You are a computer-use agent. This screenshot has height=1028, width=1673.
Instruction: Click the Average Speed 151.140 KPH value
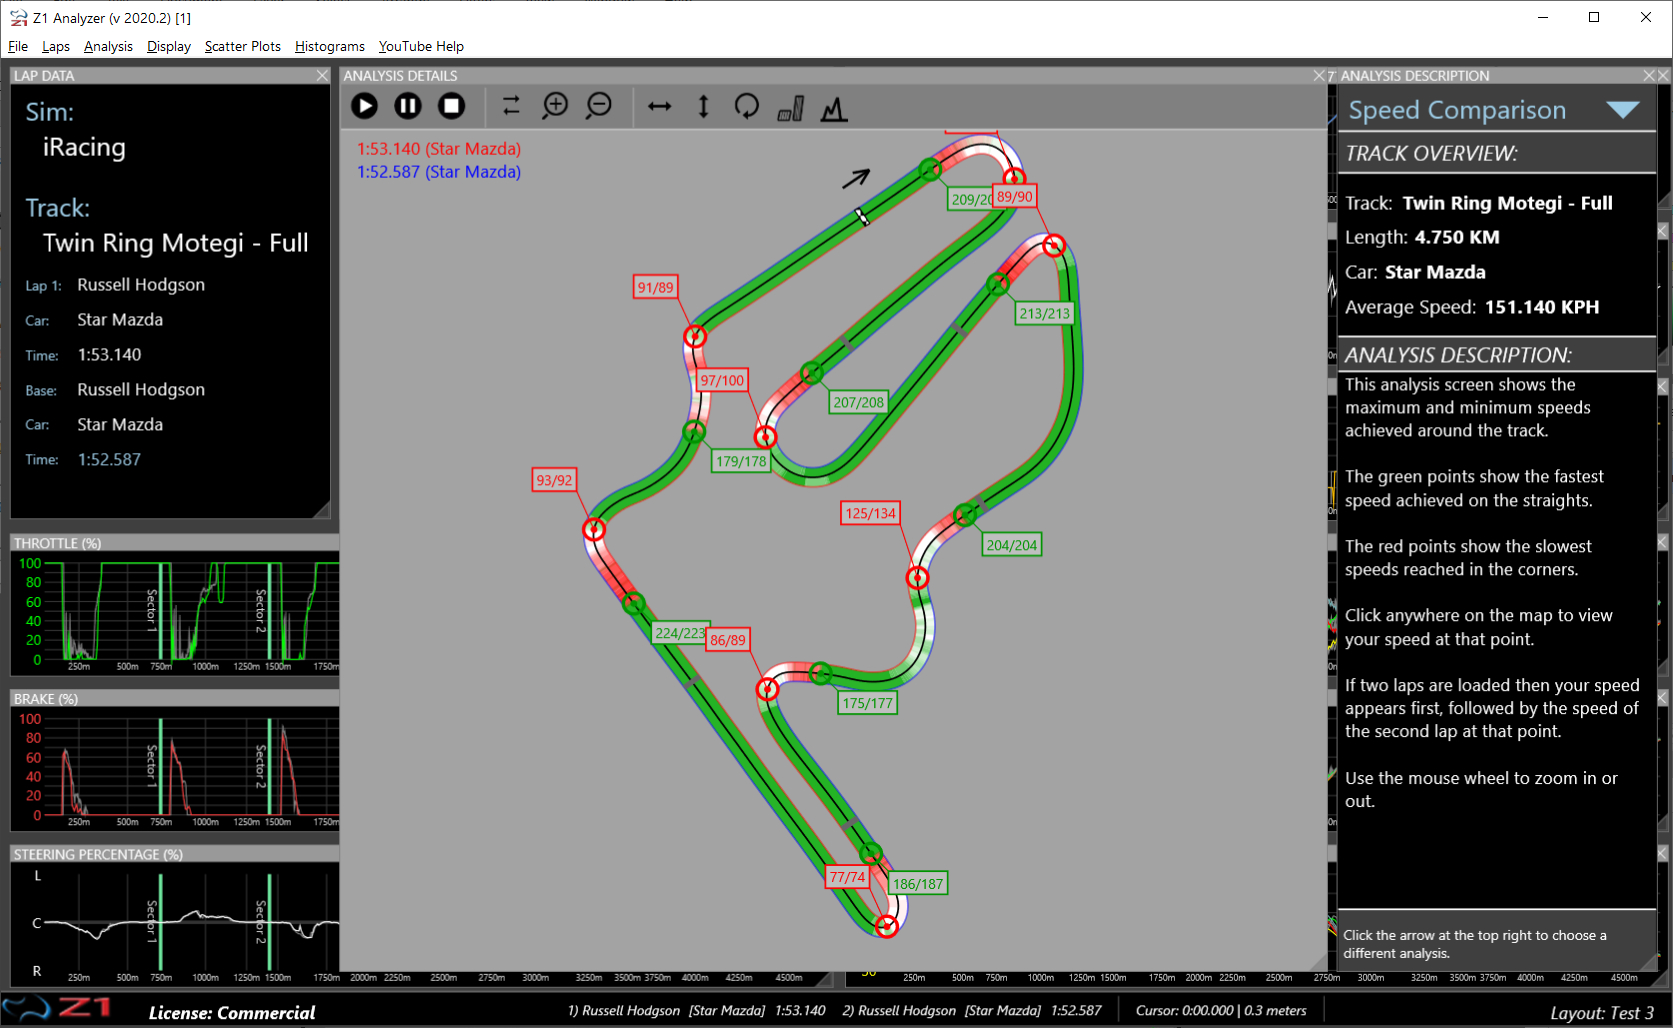pyautogui.click(x=1542, y=307)
